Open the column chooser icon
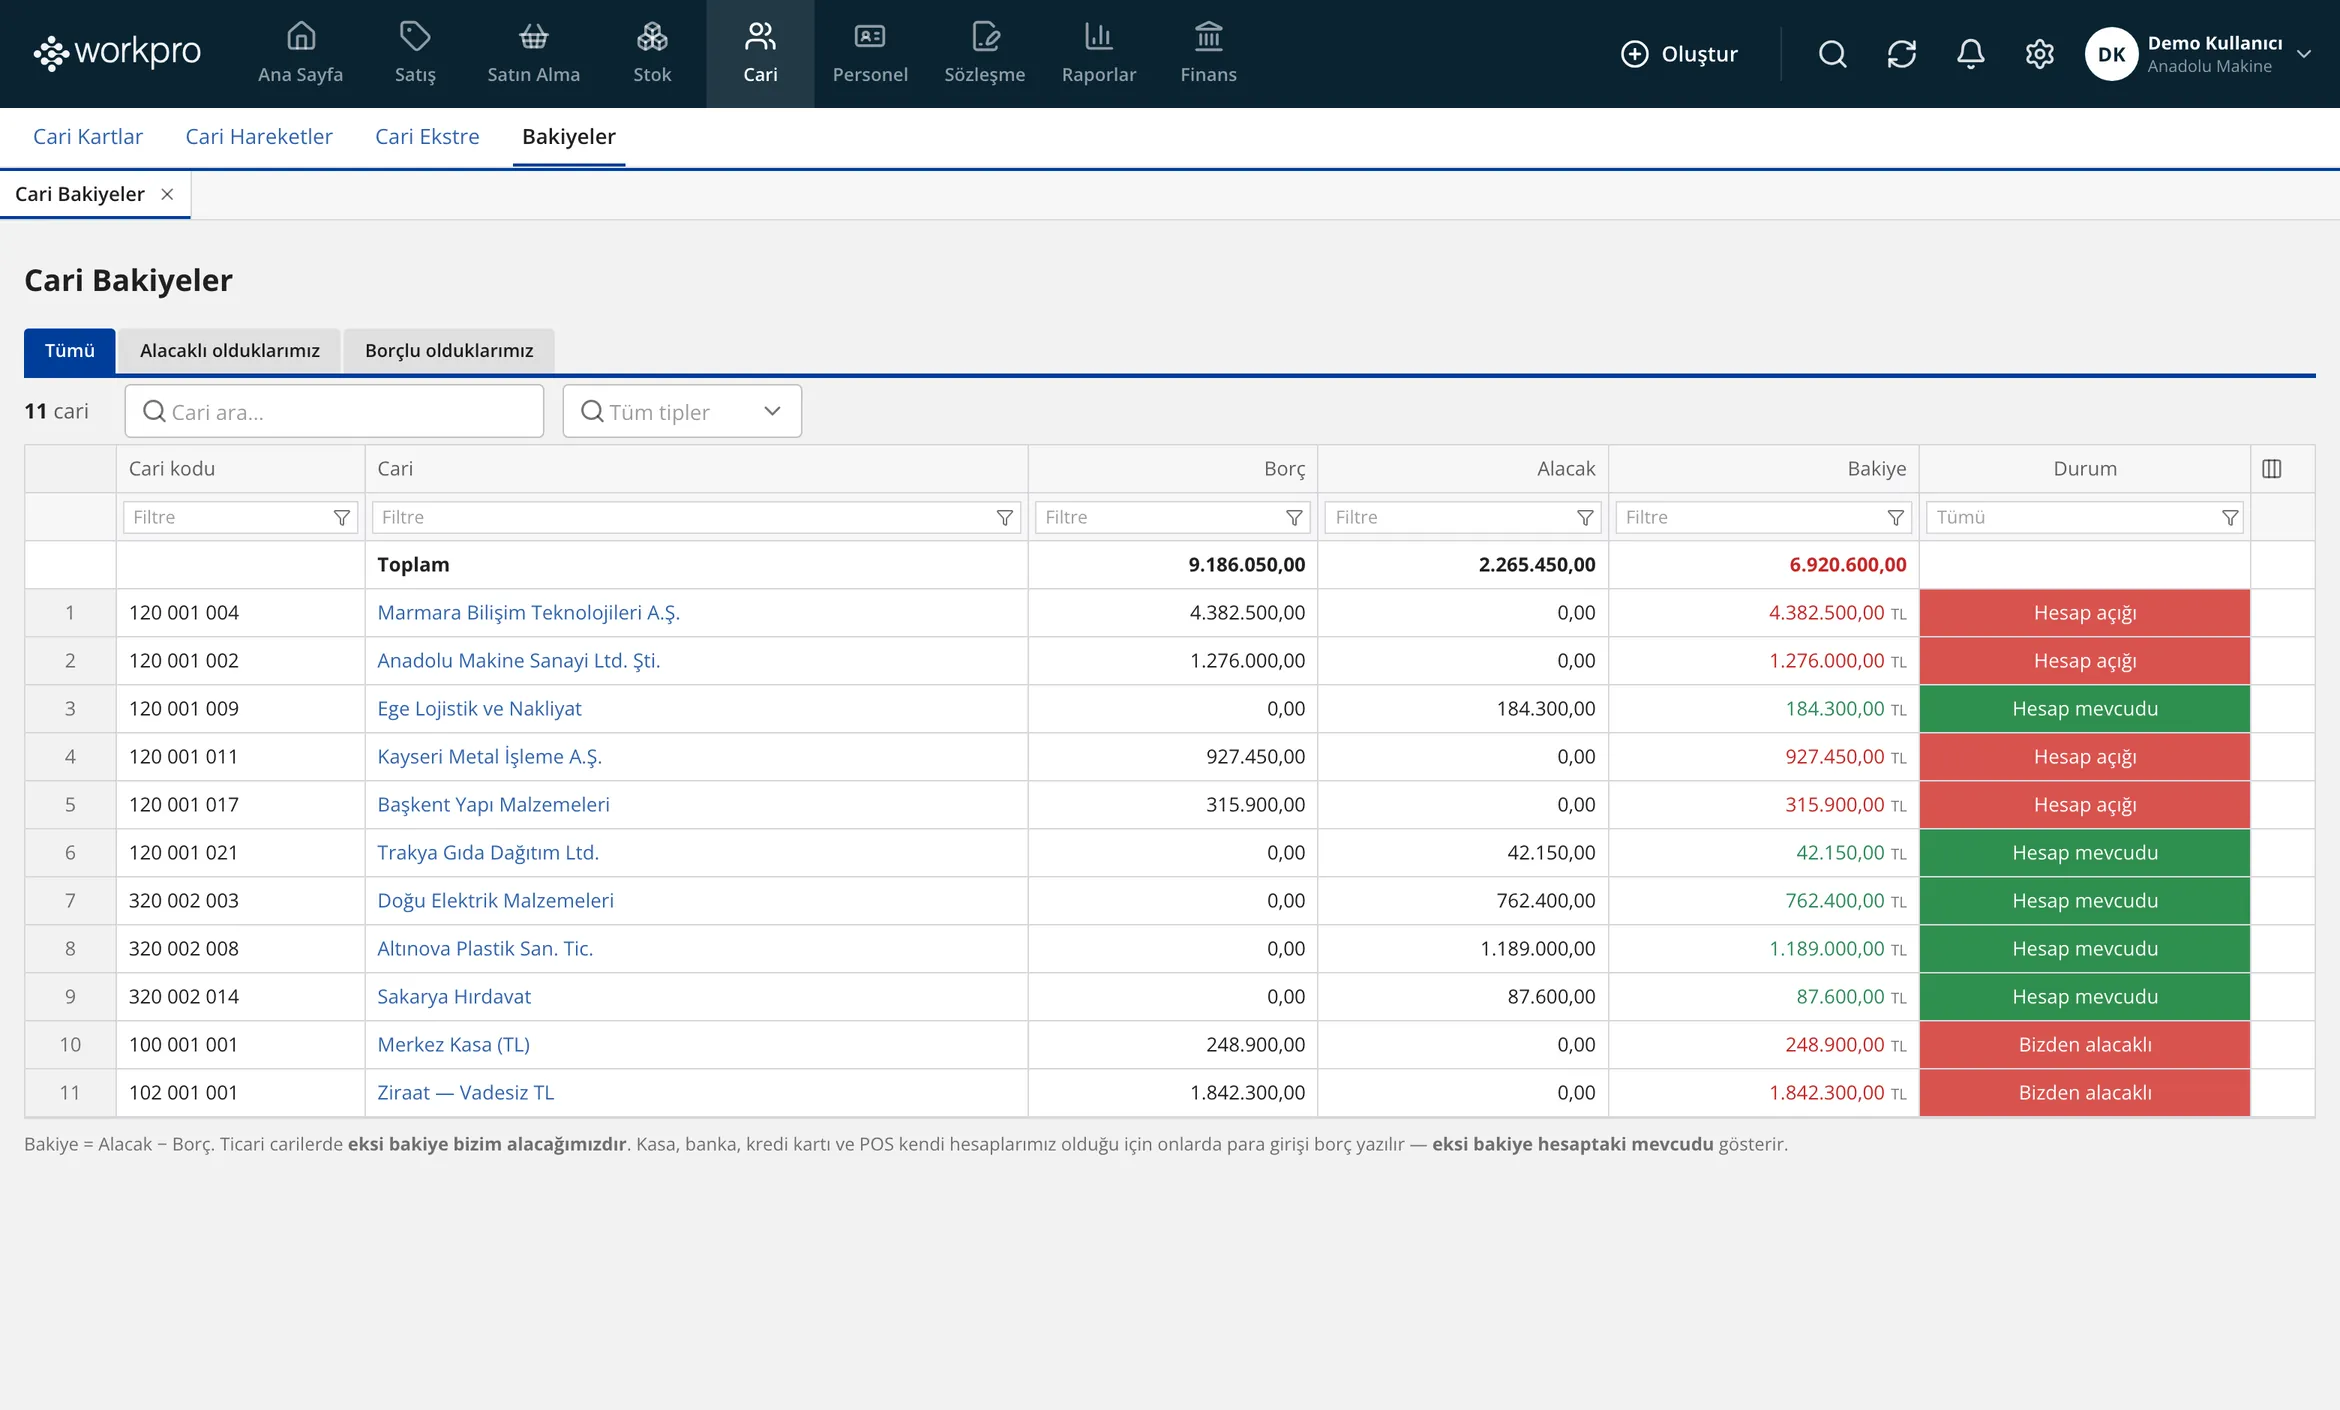 click(2272, 469)
